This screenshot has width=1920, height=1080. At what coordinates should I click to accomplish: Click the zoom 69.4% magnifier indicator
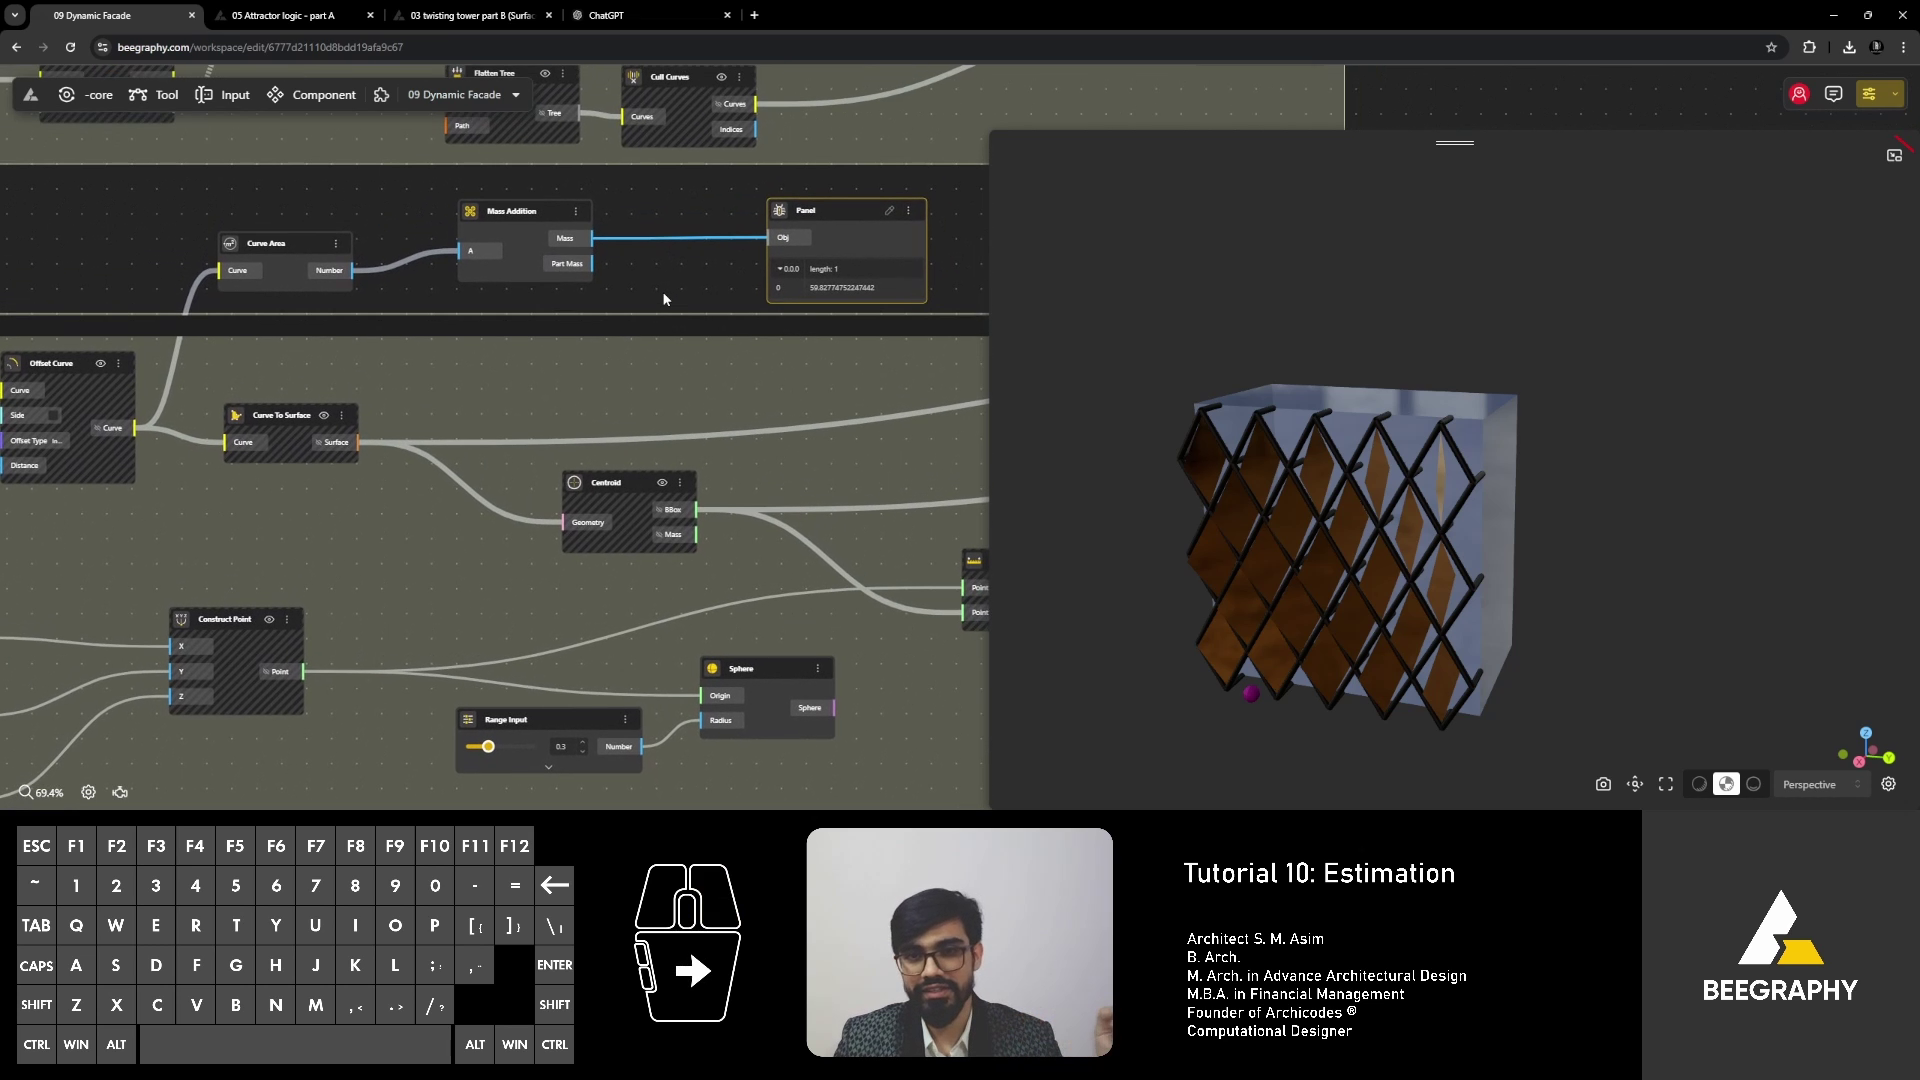click(x=41, y=792)
